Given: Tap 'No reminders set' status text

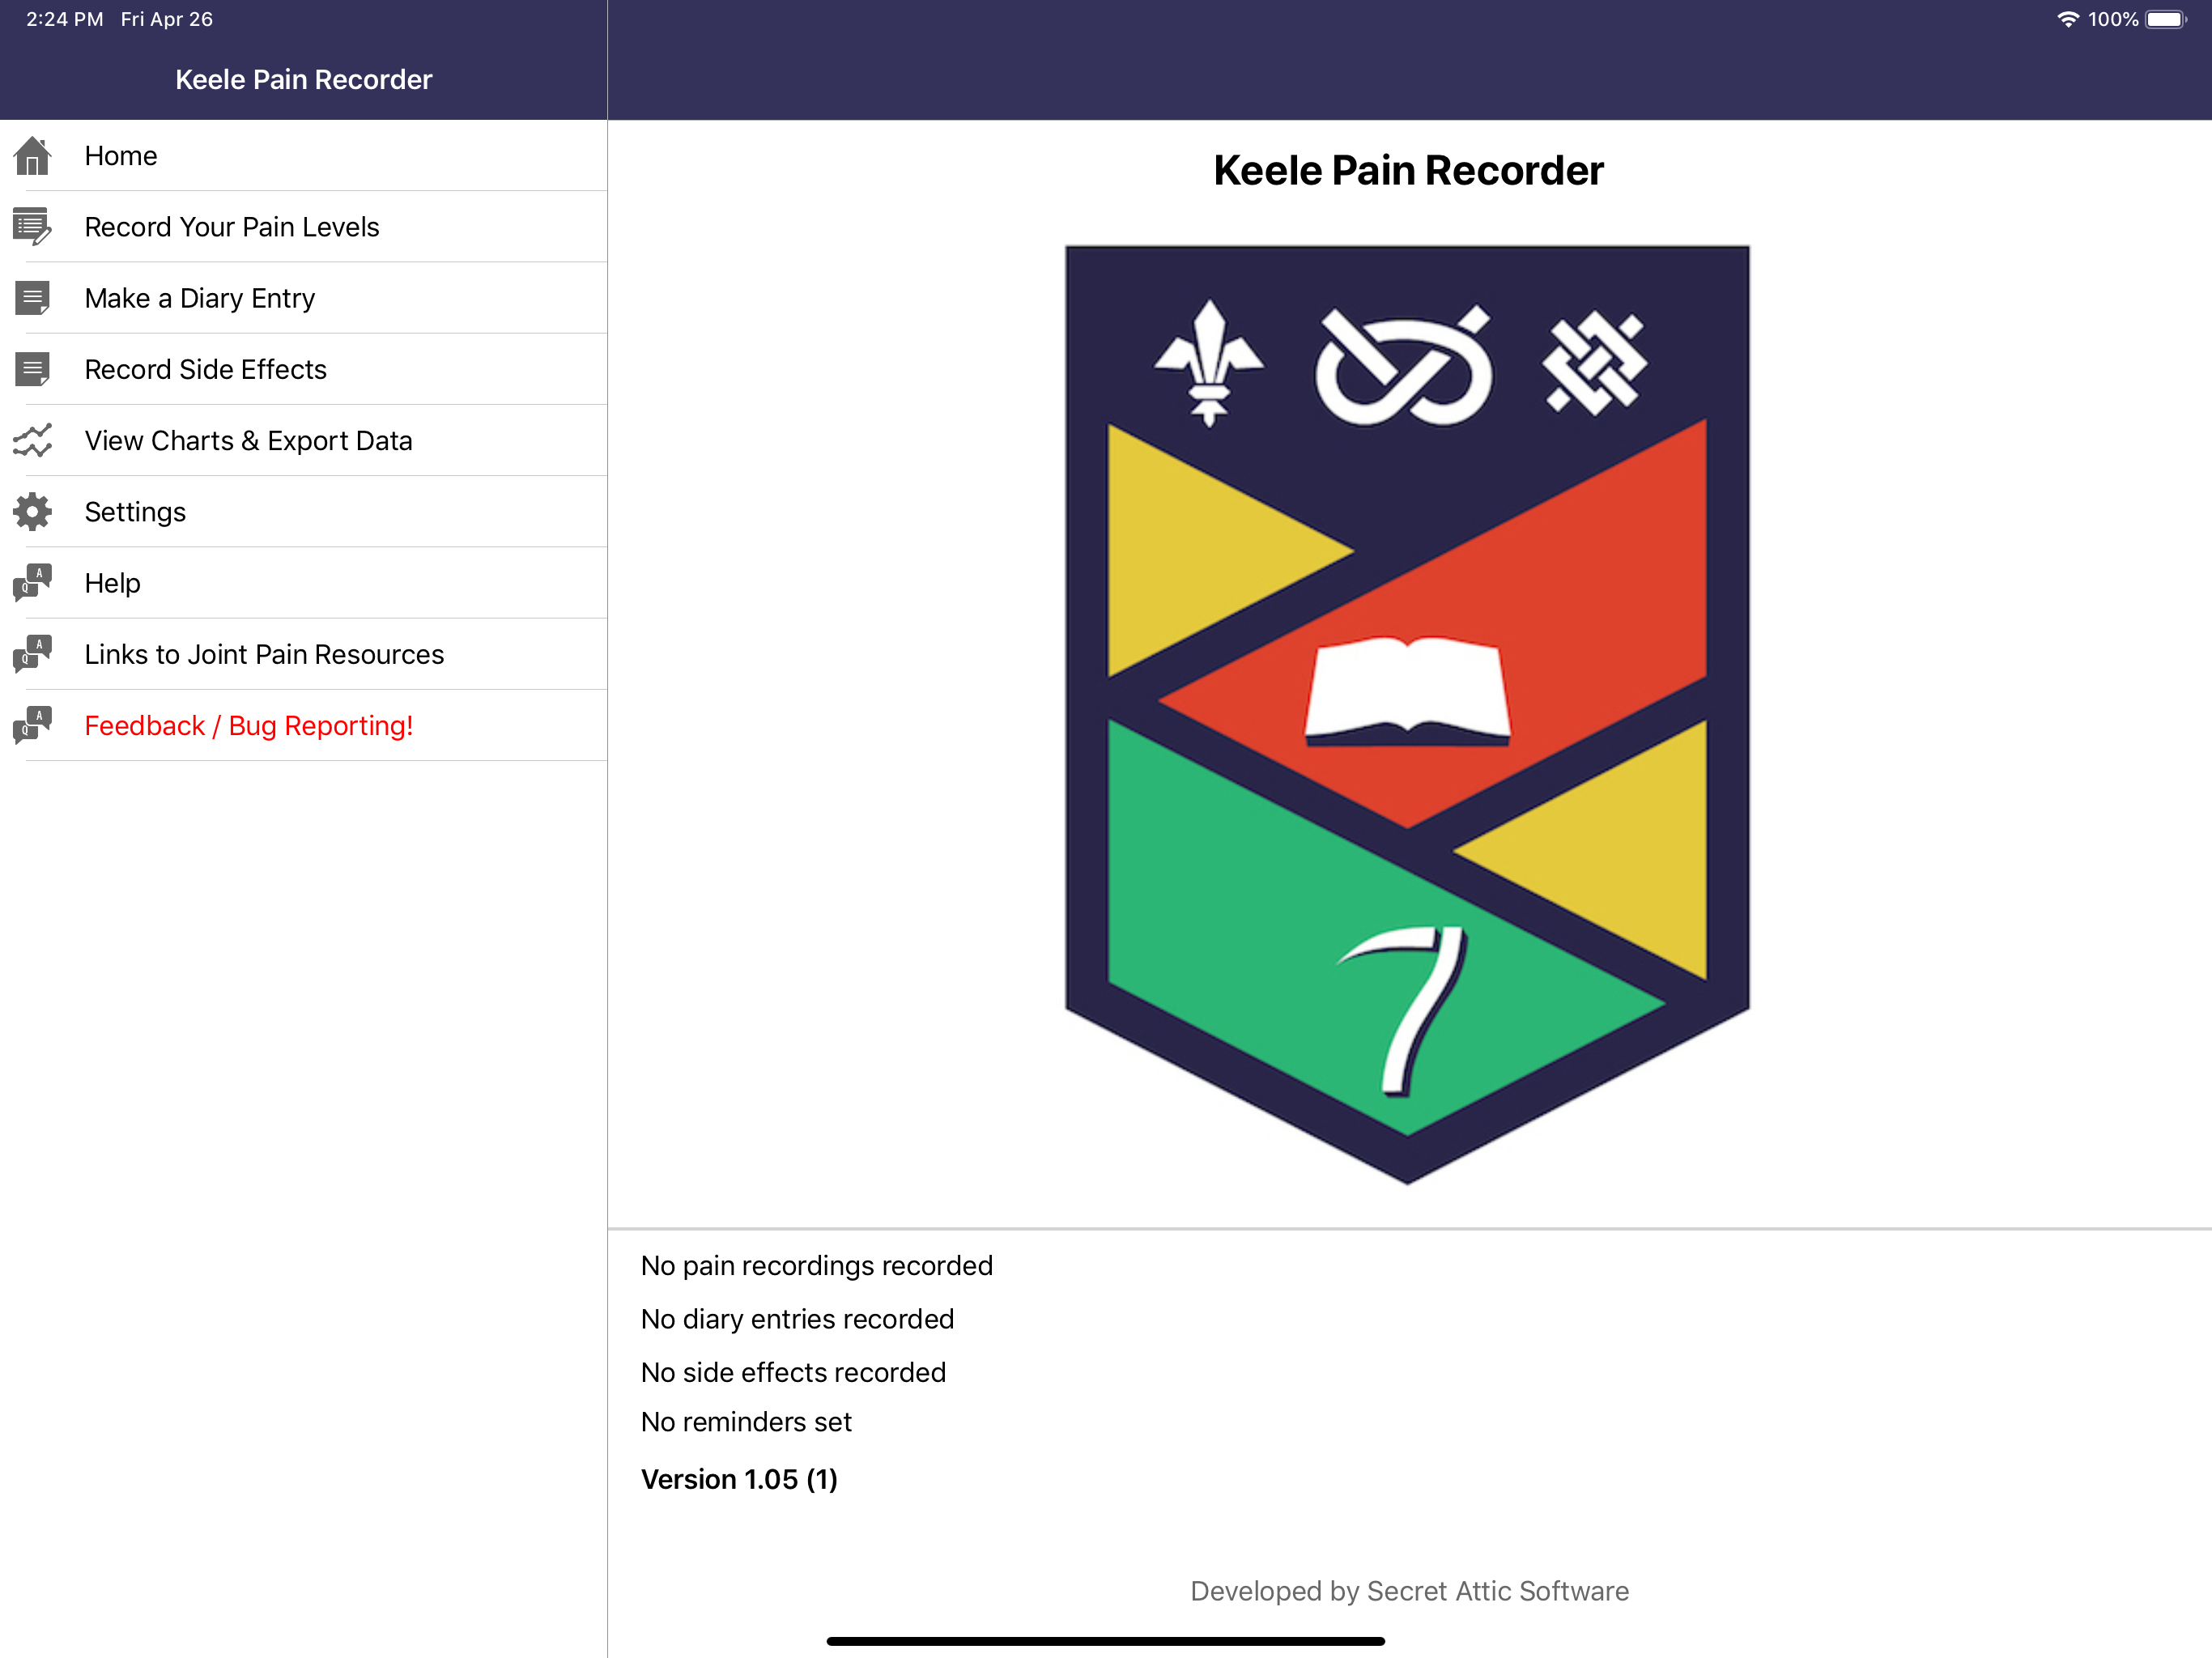Looking at the screenshot, I should click(x=746, y=1421).
